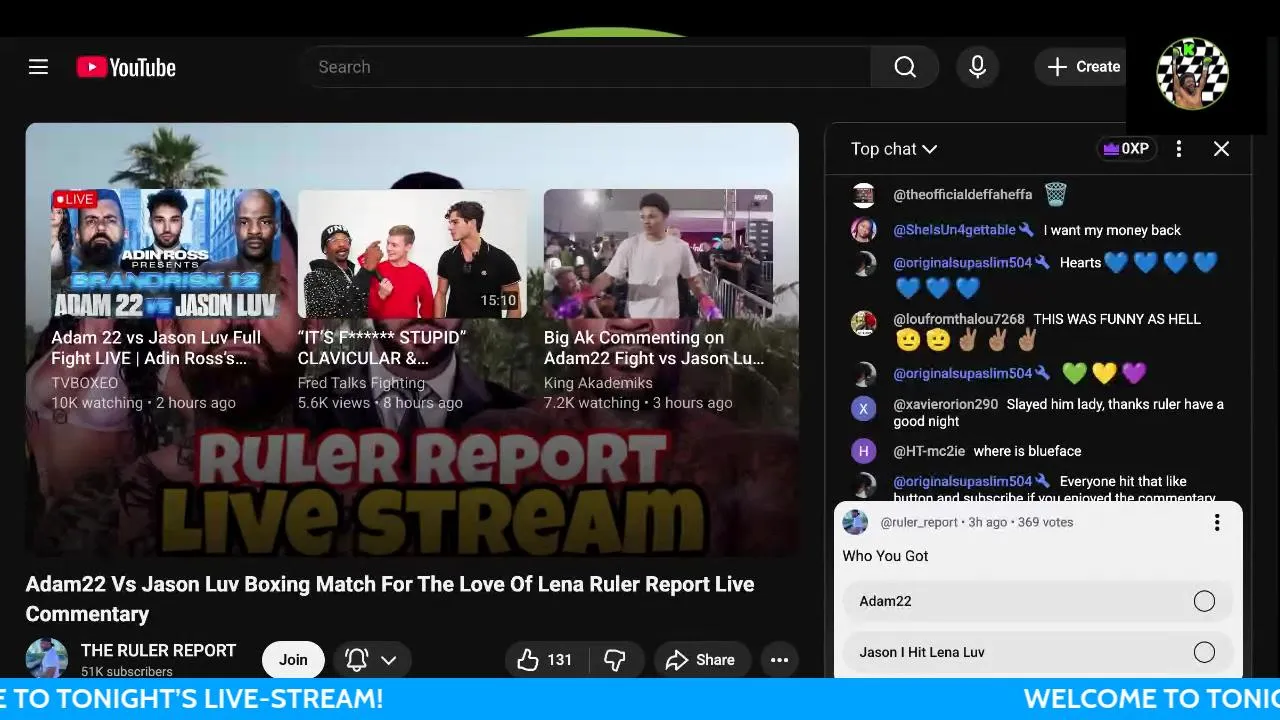Click the search magnifier button
The image size is (1280, 720).
[x=905, y=67]
